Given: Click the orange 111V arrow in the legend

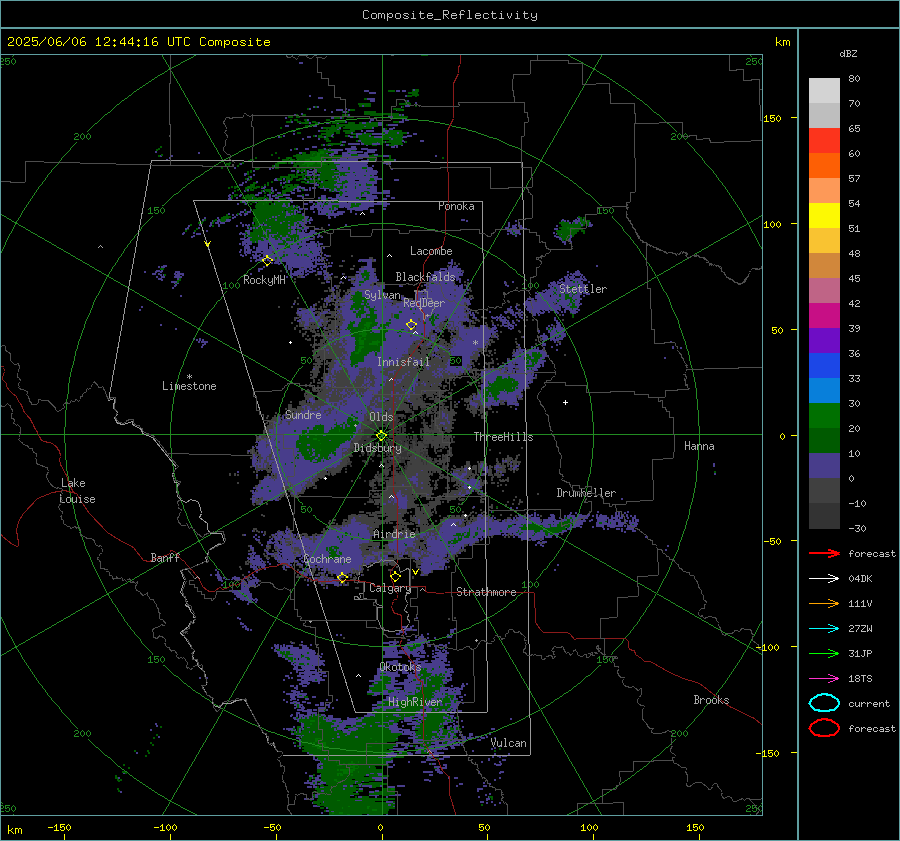Looking at the screenshot, I should [x=824, y=603].
